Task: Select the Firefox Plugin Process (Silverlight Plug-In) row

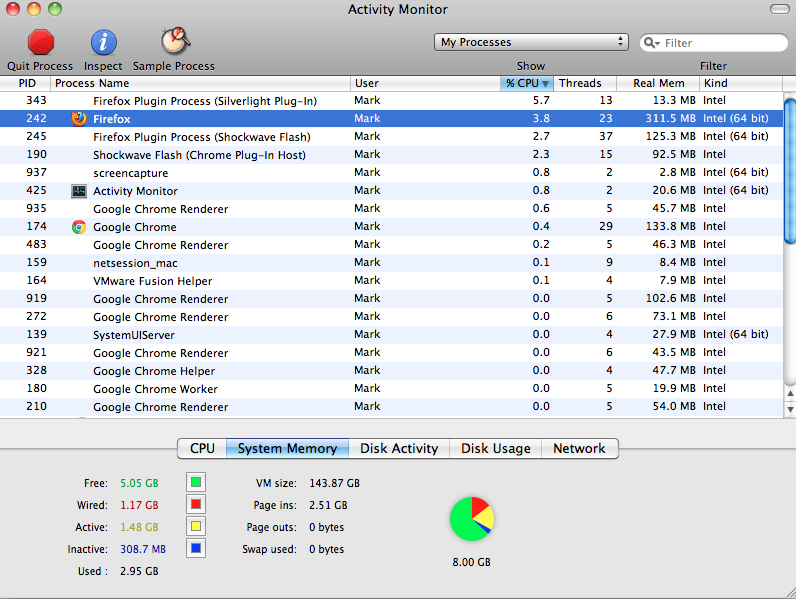Action: click(391, 101)
